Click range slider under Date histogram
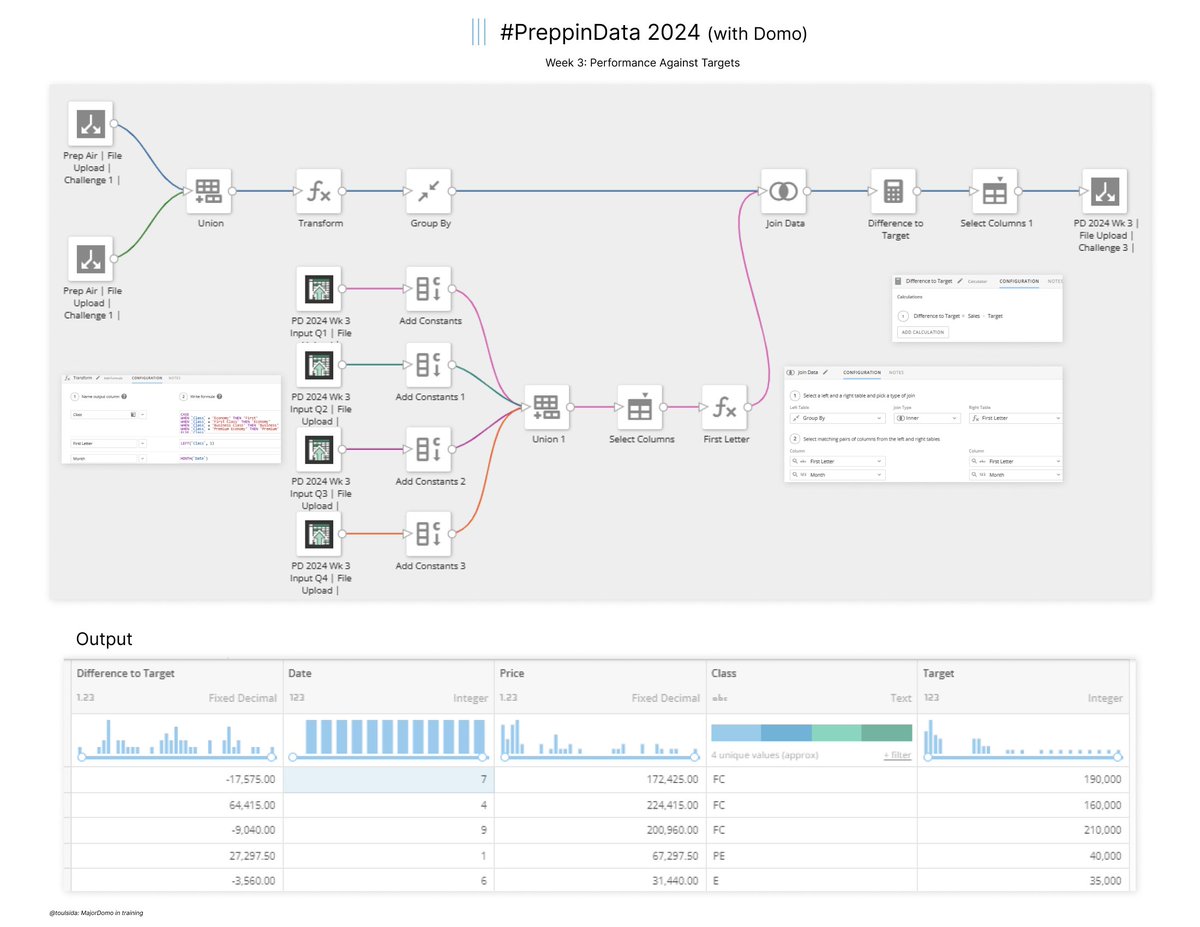The width and height of the screenshot is (1200, 927). coord(388,757)
